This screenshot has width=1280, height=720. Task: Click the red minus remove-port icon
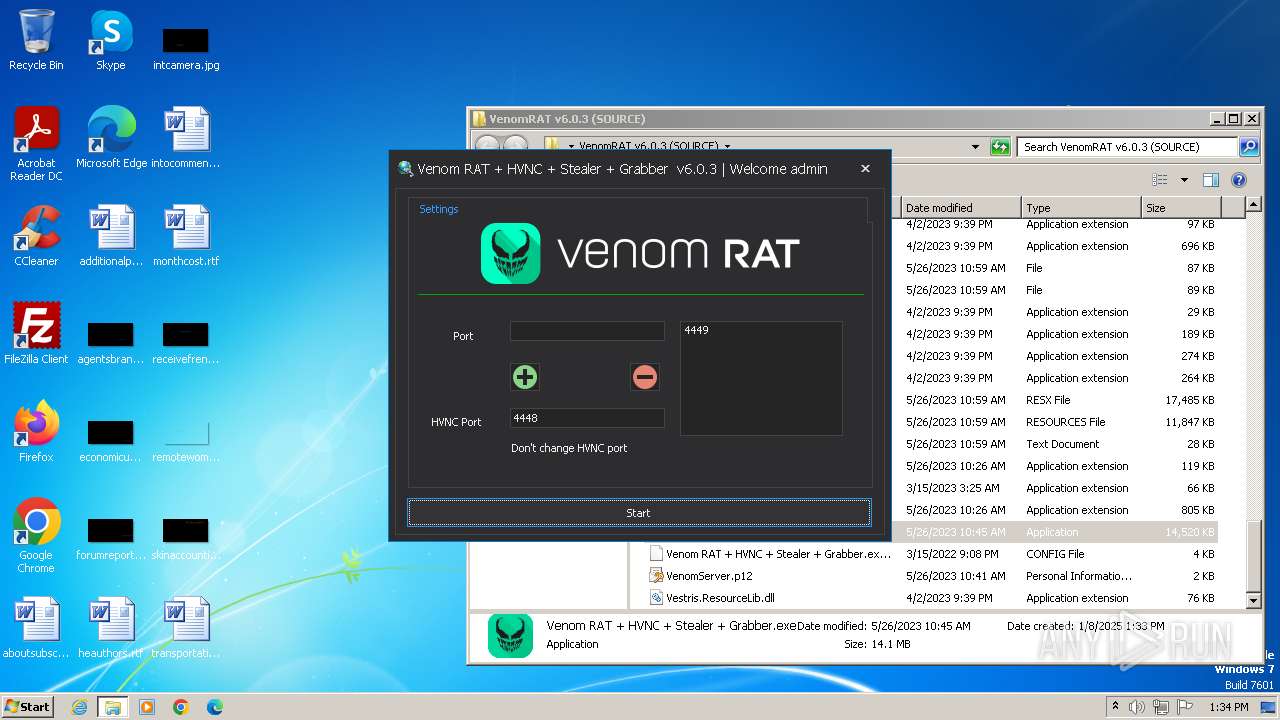(645, 377)
